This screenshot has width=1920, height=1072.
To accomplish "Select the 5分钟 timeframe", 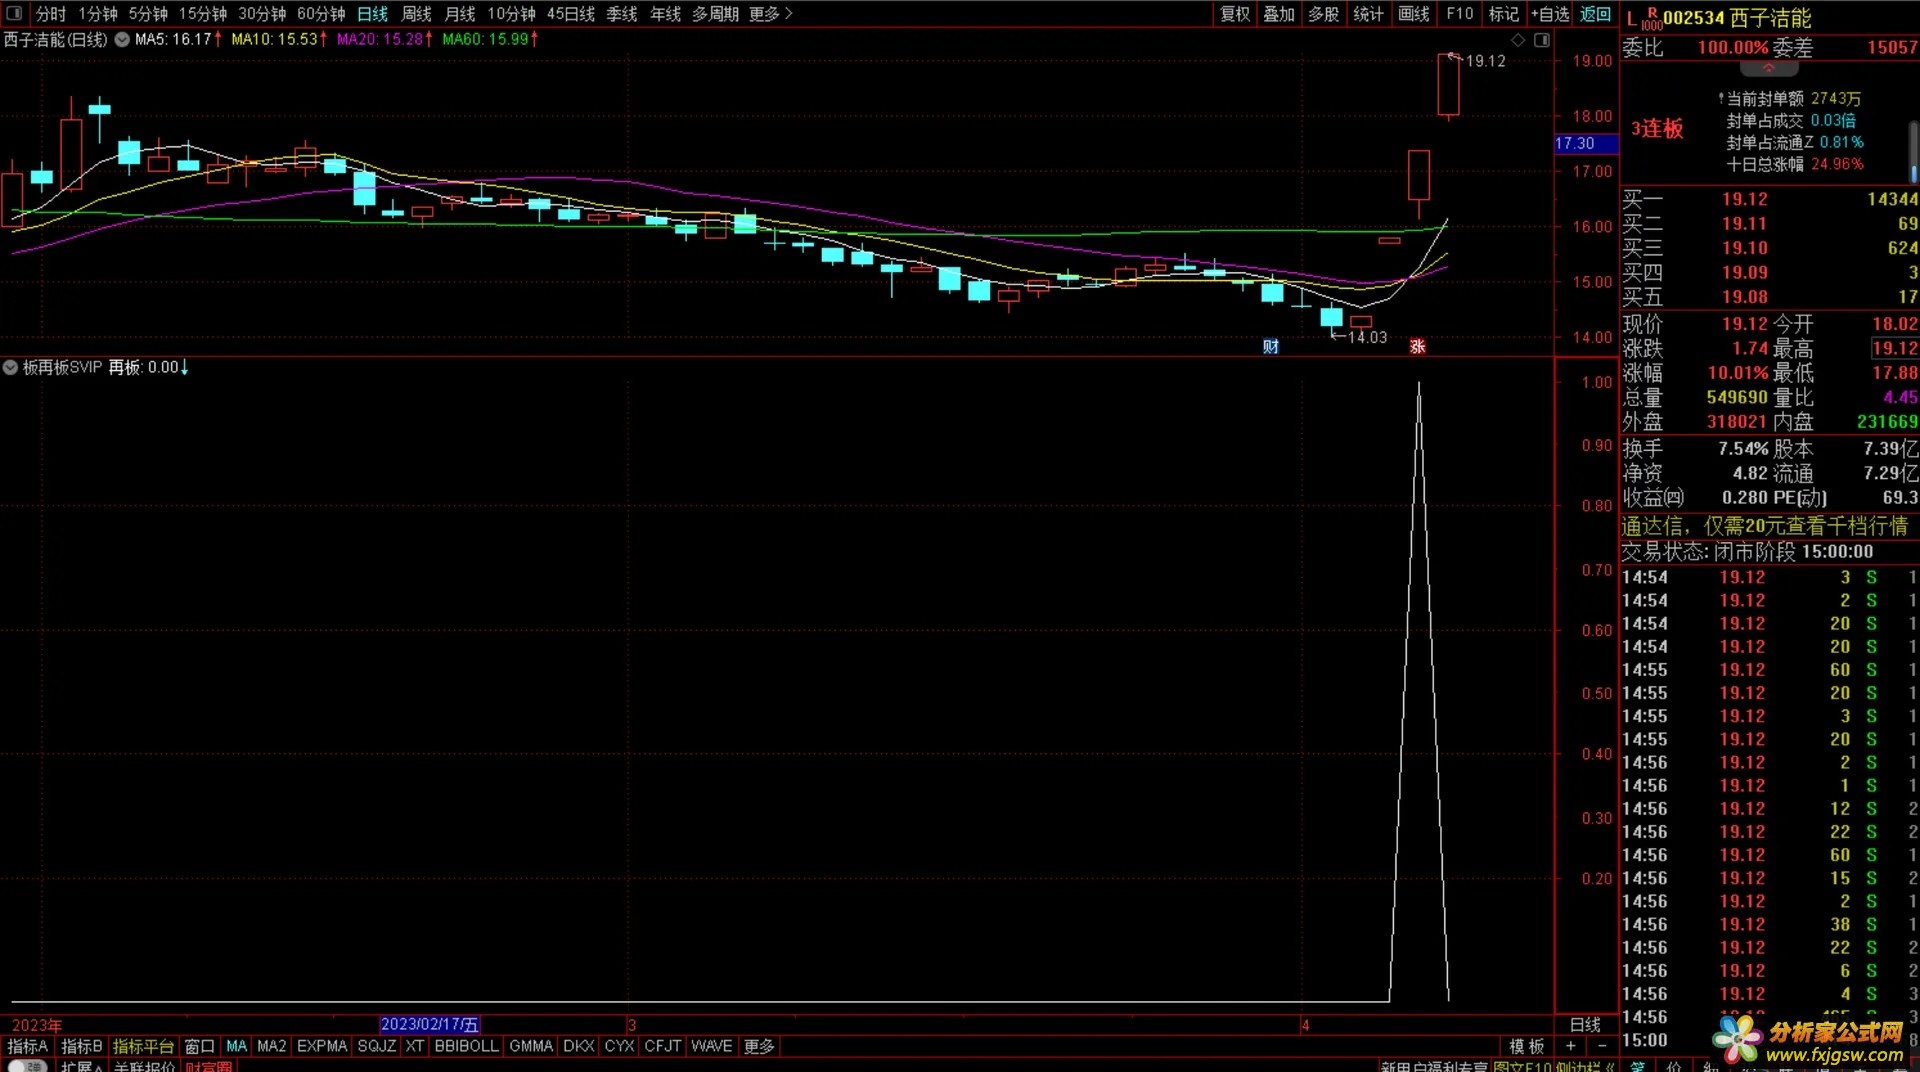I will [x=148, y=14].
